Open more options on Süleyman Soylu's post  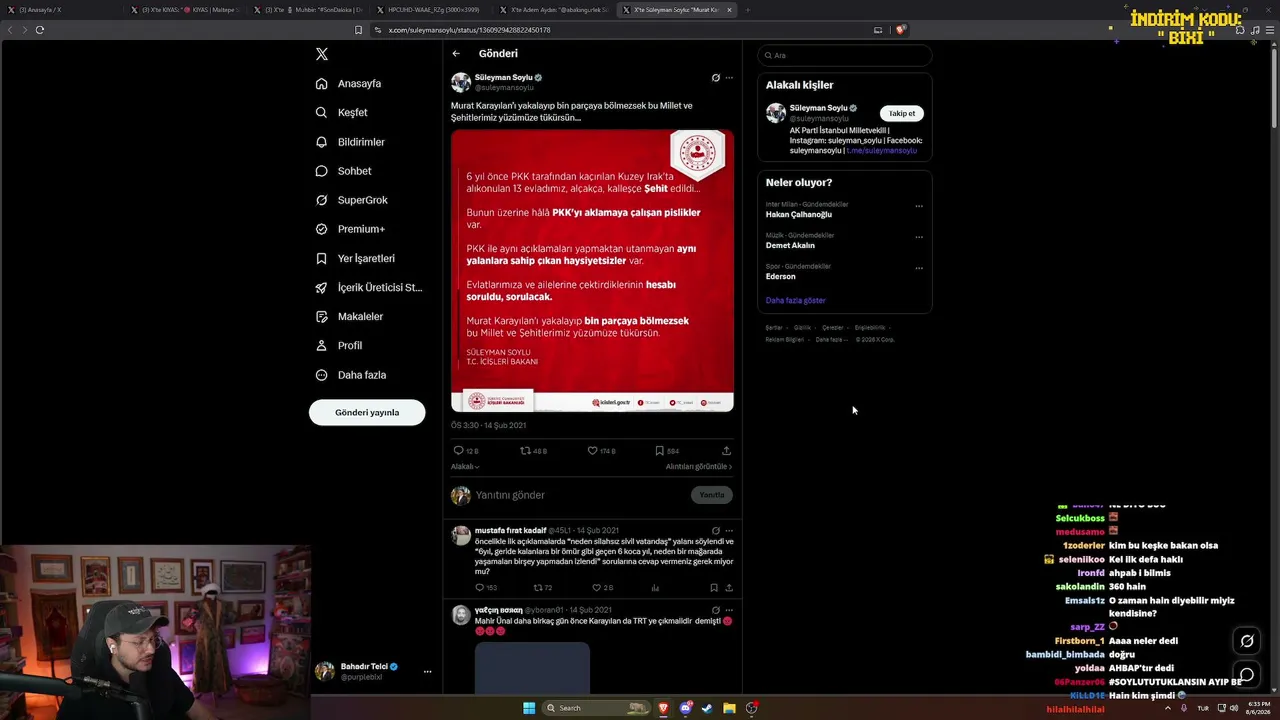click(729, 78)
